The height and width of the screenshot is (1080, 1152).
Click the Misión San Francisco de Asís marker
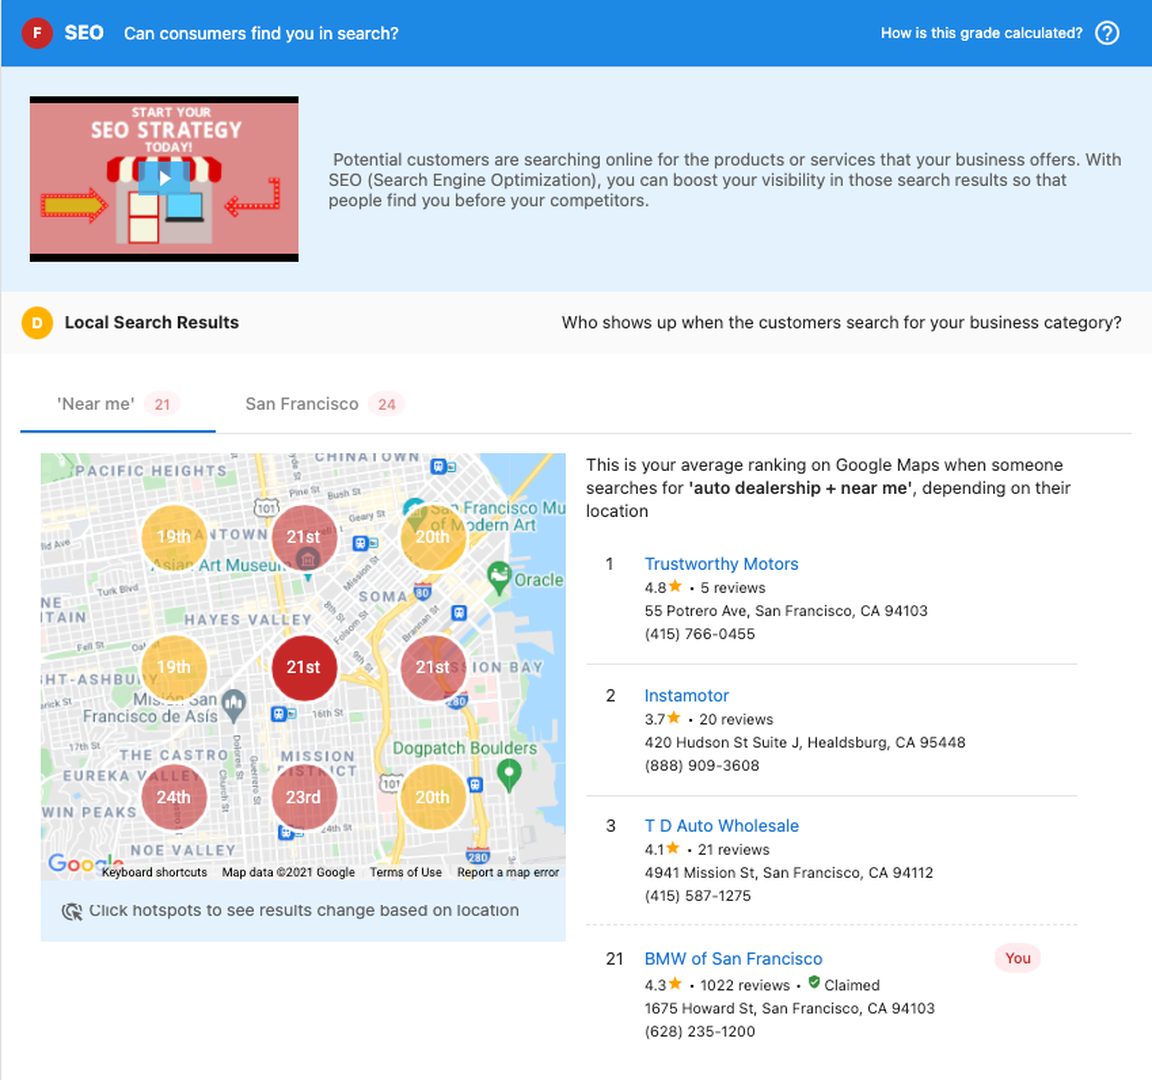pos(234,706)
